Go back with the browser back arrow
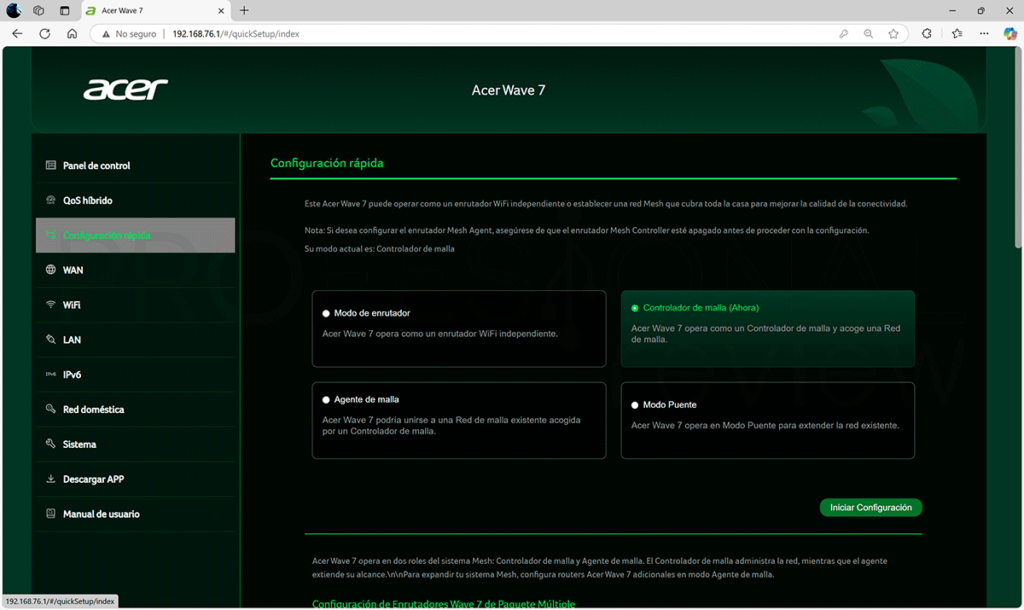The height and width of the screenshot is (610, 1024). pos(18,33)
